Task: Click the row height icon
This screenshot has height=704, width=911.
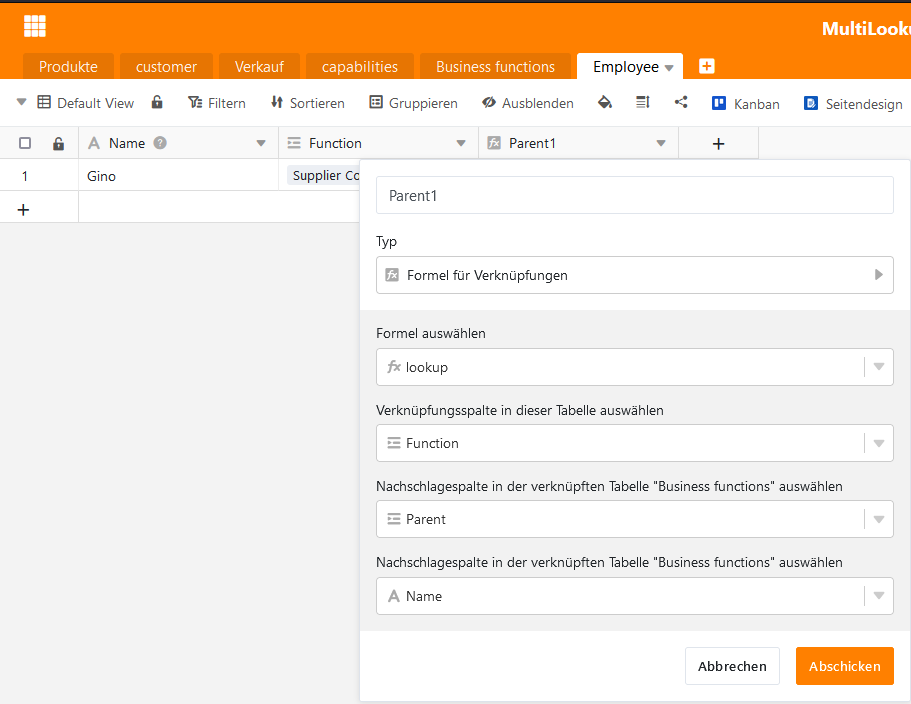Action: pyautogui.click(x=642, y=102)
